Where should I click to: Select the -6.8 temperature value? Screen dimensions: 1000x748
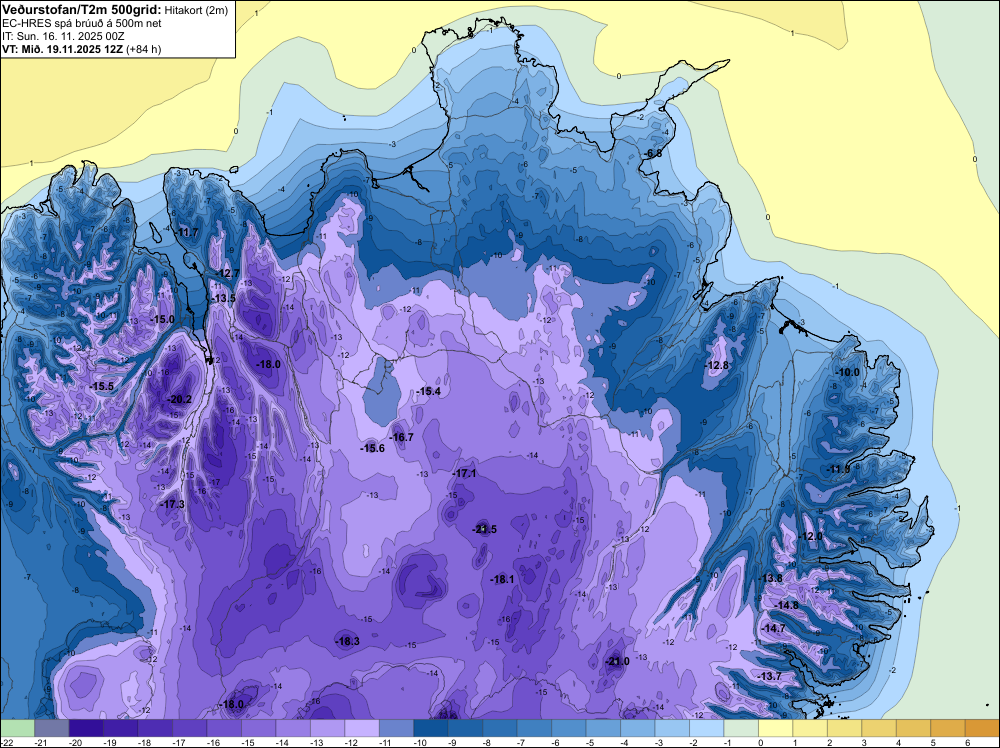pyautogui.click(x=652, y=153)
